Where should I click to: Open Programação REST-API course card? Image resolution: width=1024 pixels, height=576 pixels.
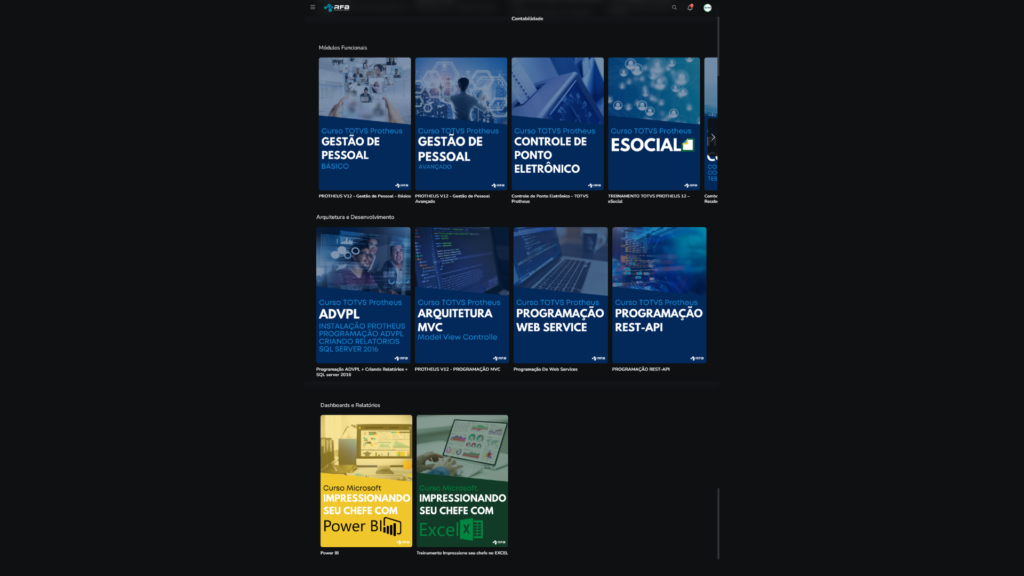point(659,295)
